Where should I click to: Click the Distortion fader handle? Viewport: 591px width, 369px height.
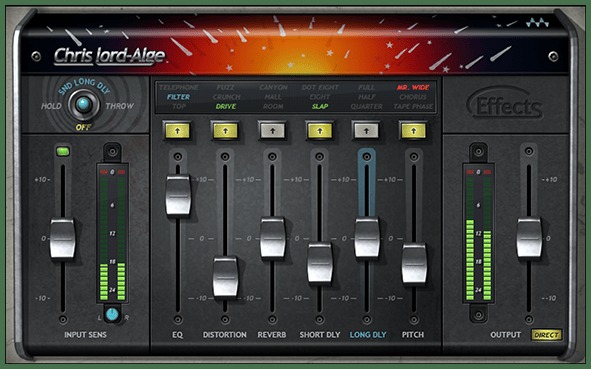click(x=225, y=277)
